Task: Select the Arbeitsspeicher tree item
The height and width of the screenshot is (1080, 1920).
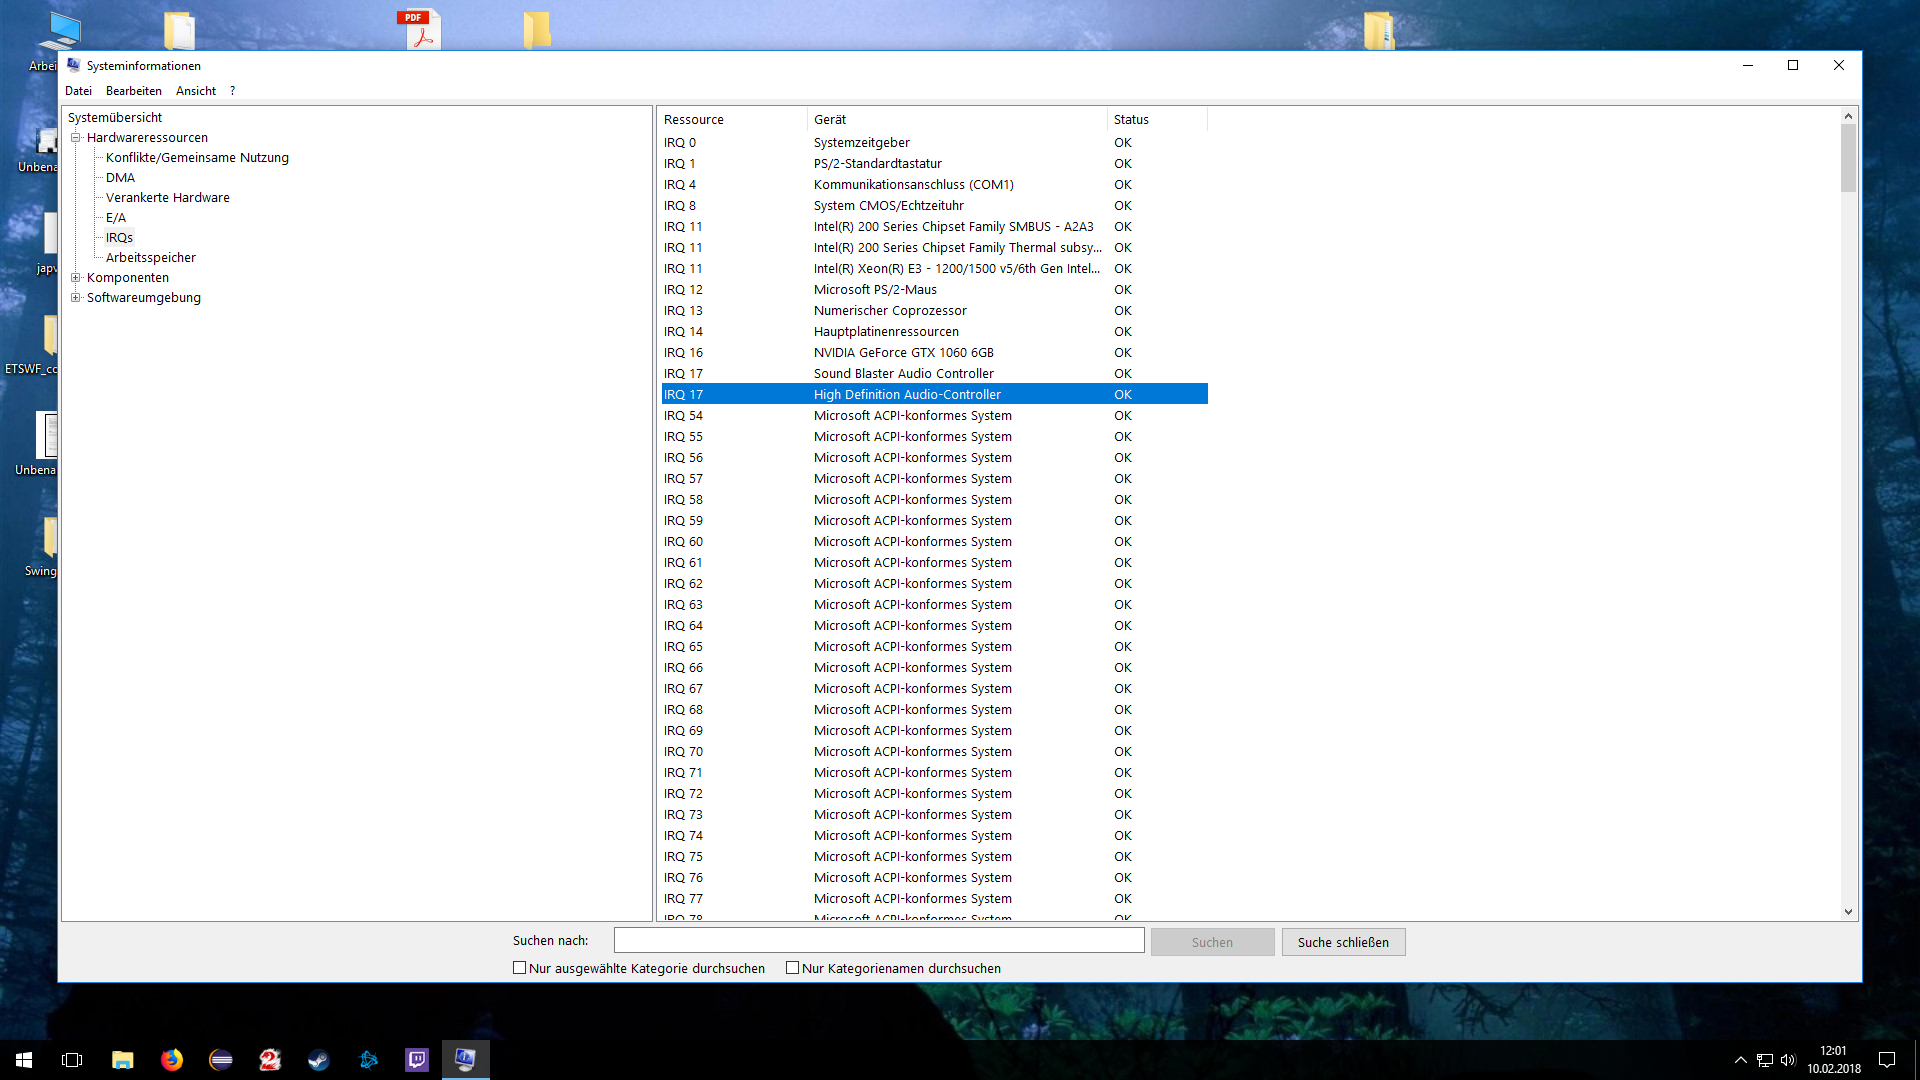Action: (x=151, y=258)
